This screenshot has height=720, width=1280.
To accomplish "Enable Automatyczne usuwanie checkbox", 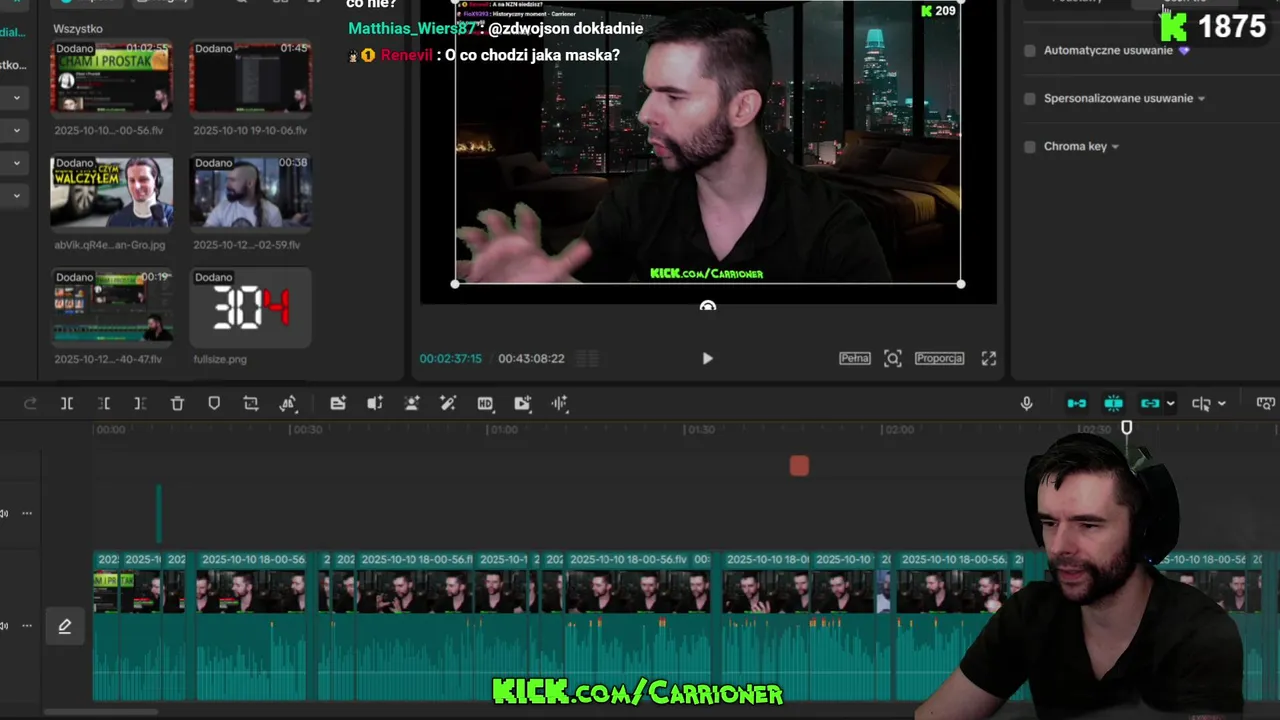I will pos(1030,50).
